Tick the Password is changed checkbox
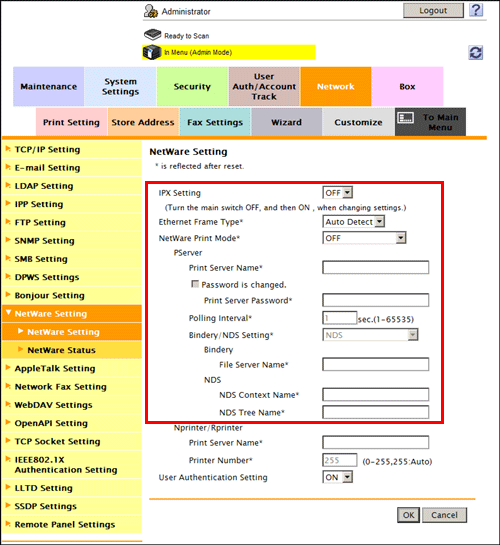Screen dimensions: 500x545 coord(195,284)
